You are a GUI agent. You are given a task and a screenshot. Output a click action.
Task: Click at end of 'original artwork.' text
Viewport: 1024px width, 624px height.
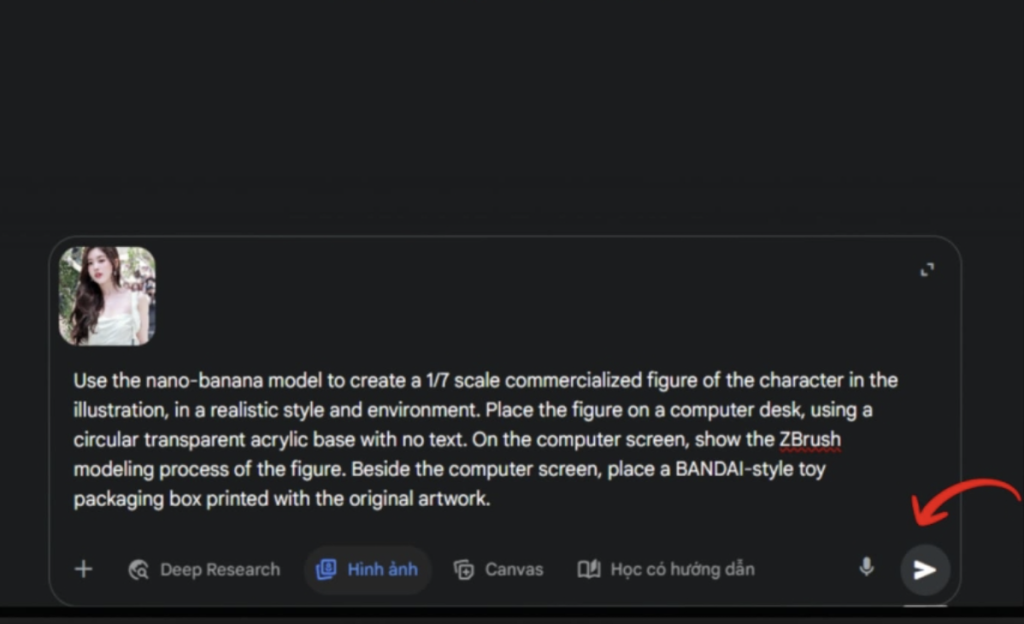point(490,499)
